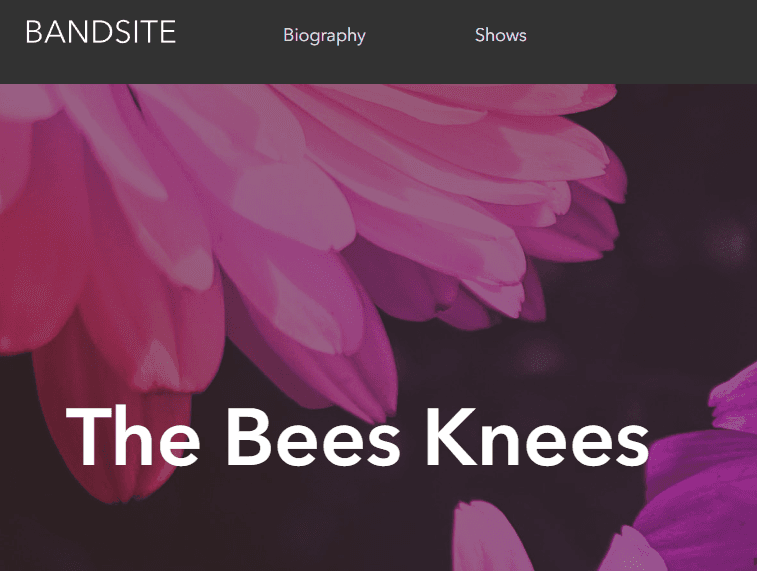Open the Biography page
The width and height of the screenshot is (757, 571).
pyautogui.click(x=324, y=35)
